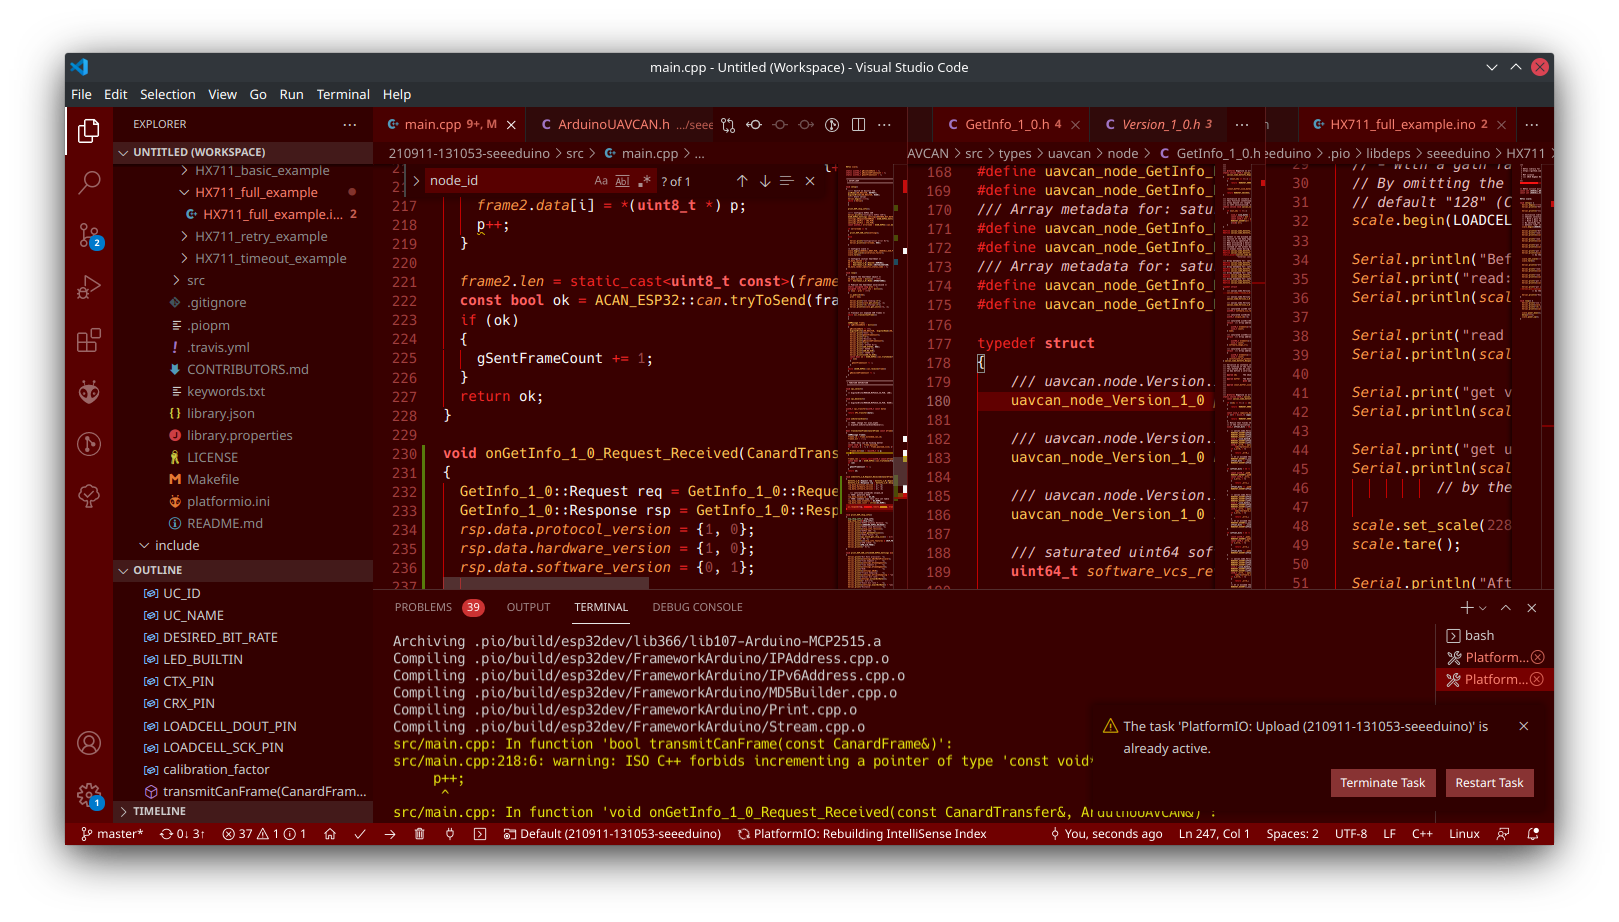Open the Terminal menu
Image resolution: width=1619 pixels, height=922 pixels.
coord(343,94)
